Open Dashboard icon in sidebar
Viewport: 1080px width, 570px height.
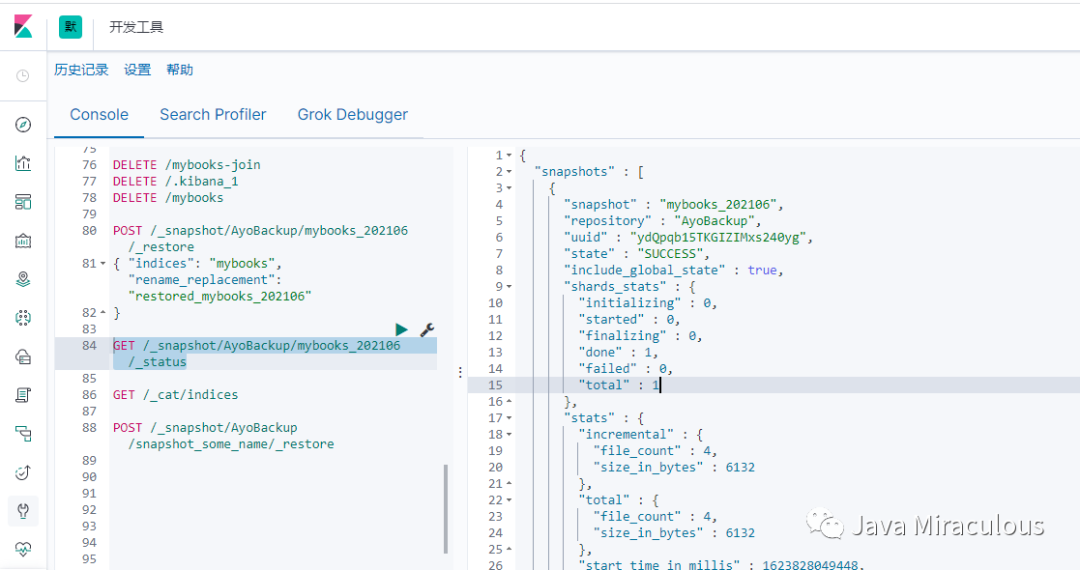23,202
